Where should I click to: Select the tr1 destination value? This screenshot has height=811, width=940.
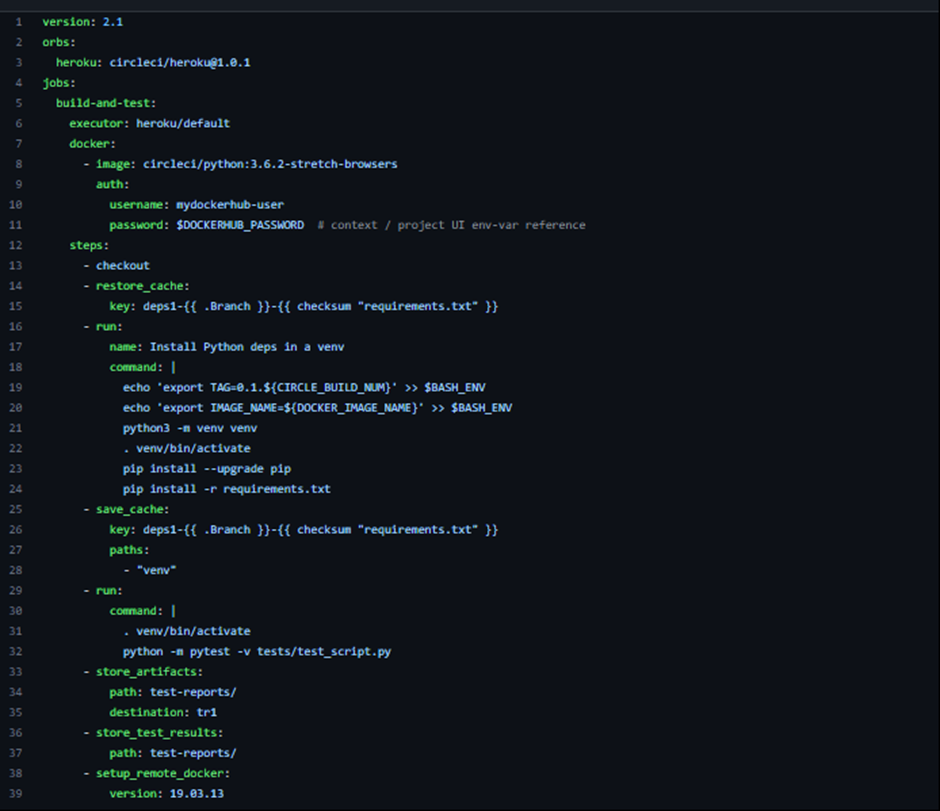207,712
